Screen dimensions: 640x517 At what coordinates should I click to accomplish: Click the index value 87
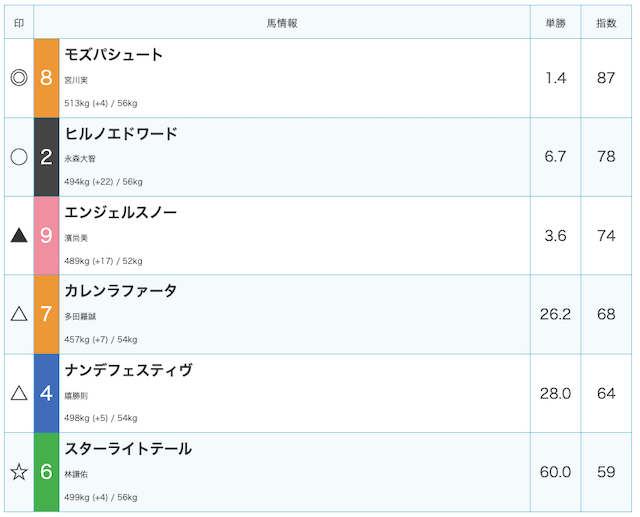click(x=606, y=78)
